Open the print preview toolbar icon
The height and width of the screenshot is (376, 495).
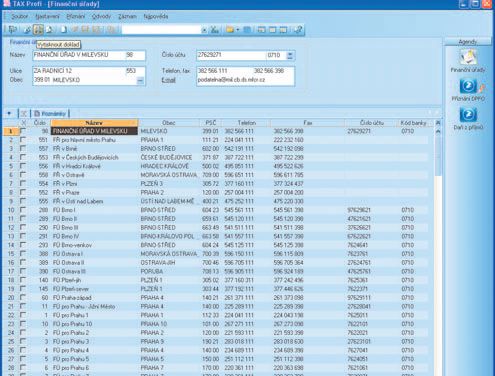50,30
